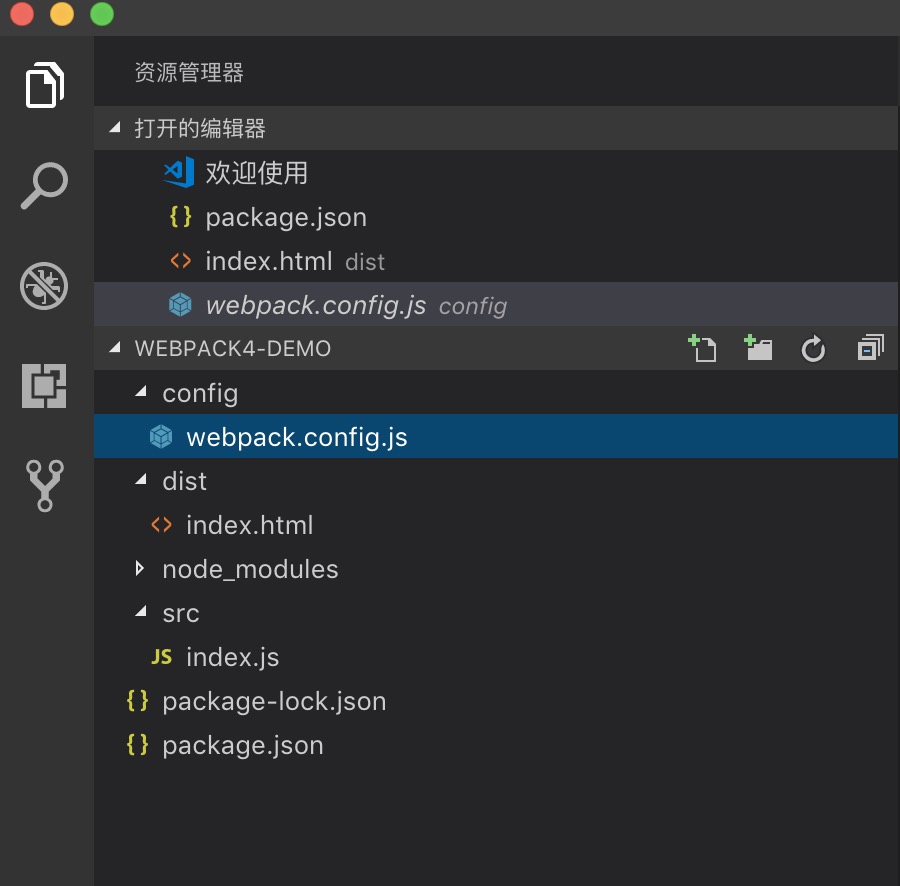The width and height of the screenshot is (900, 886).
Task: Open the Source Control view
Action: click(42, 486)
